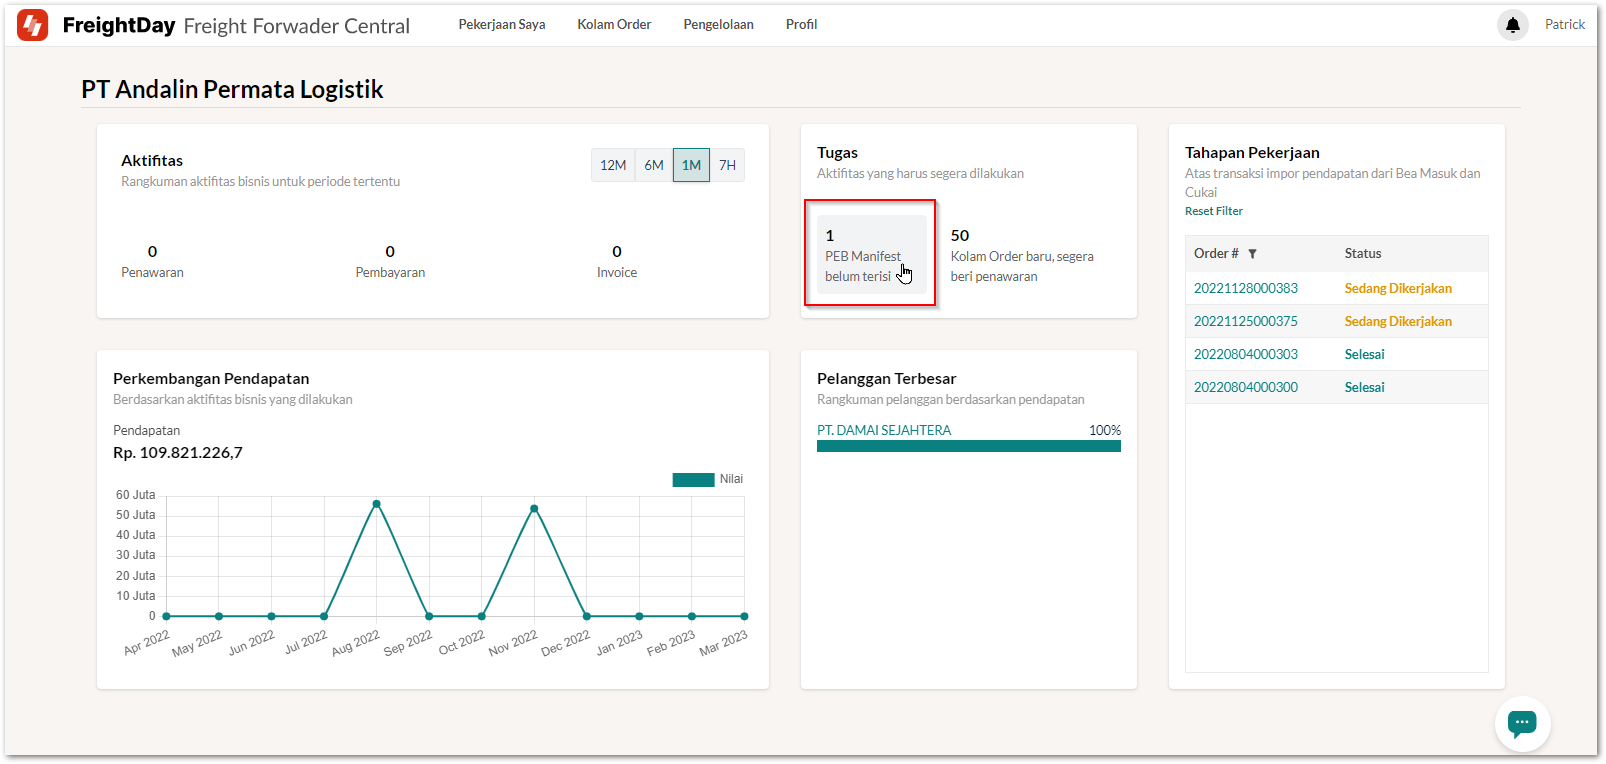The image size is (1606, 764).
Task: Open the notifications bell
Action: [x=1512, y=25]
